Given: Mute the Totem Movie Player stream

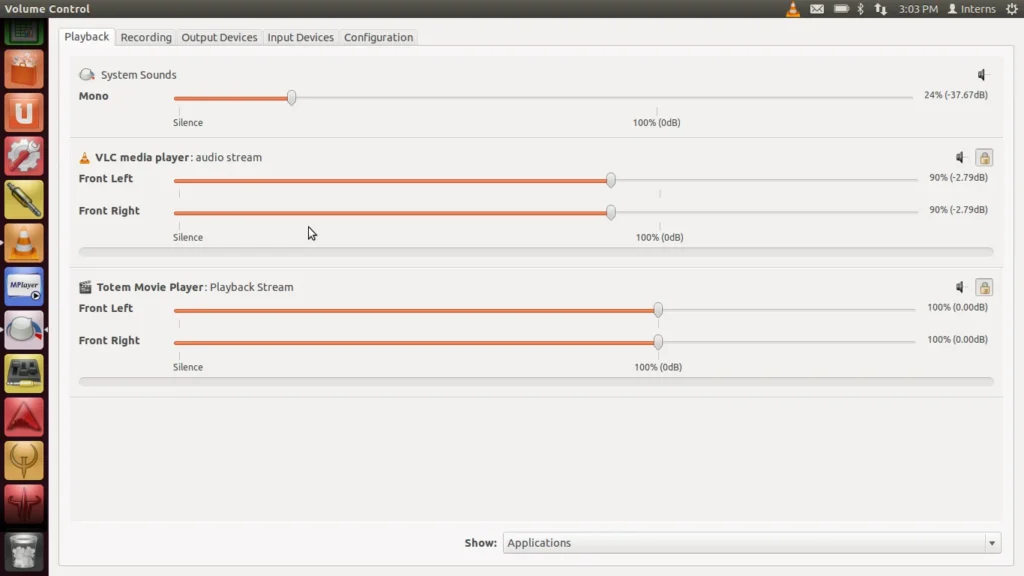Looking at the screenshot, I should point(959,287).
